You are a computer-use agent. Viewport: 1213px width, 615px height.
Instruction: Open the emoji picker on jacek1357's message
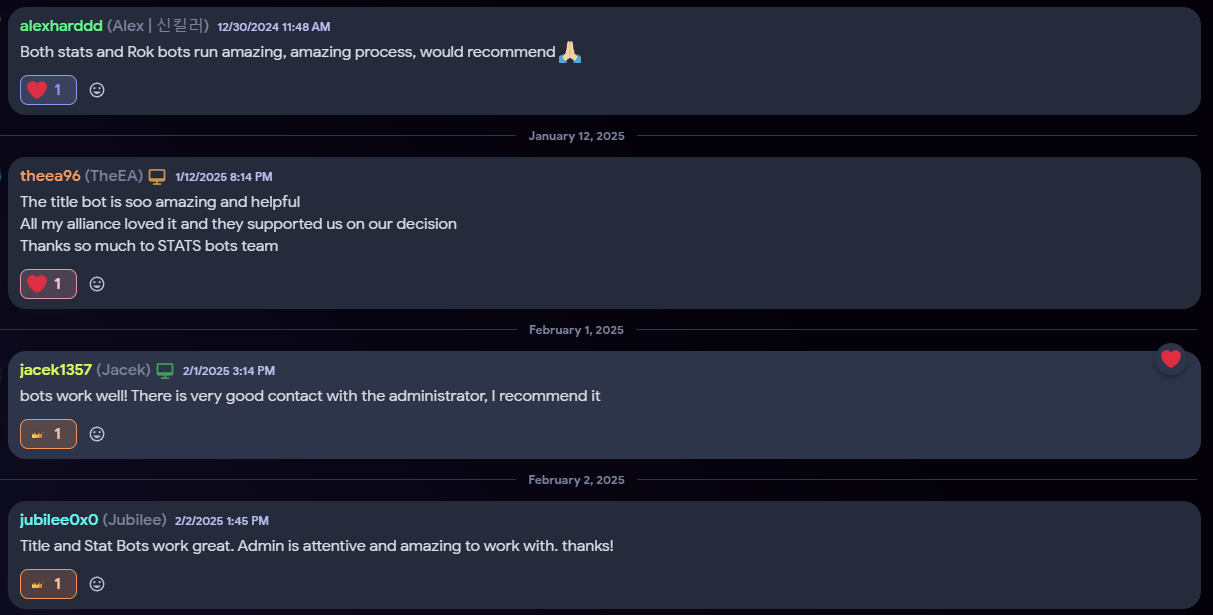[x=97, y=434]
